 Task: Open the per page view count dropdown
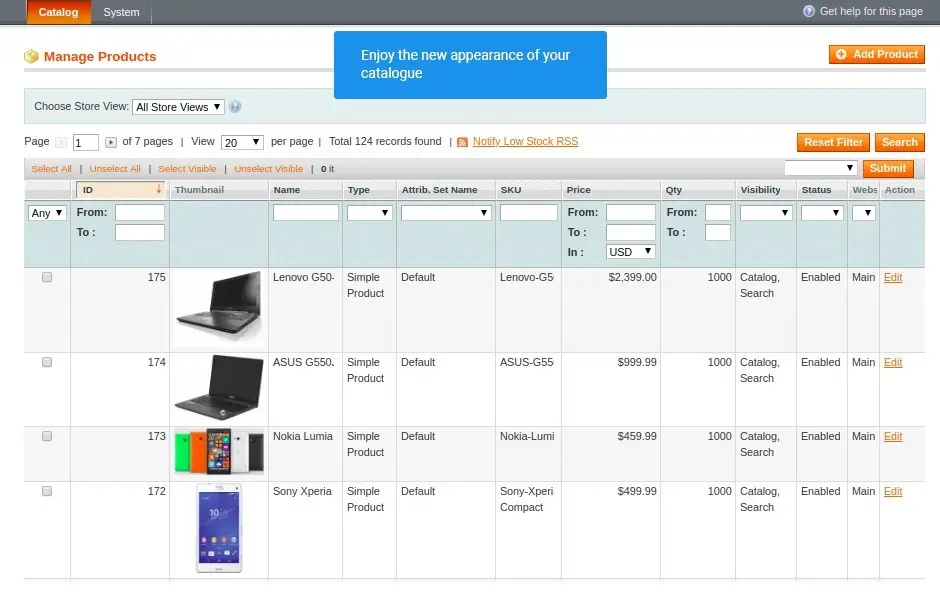tap(242, 142)
